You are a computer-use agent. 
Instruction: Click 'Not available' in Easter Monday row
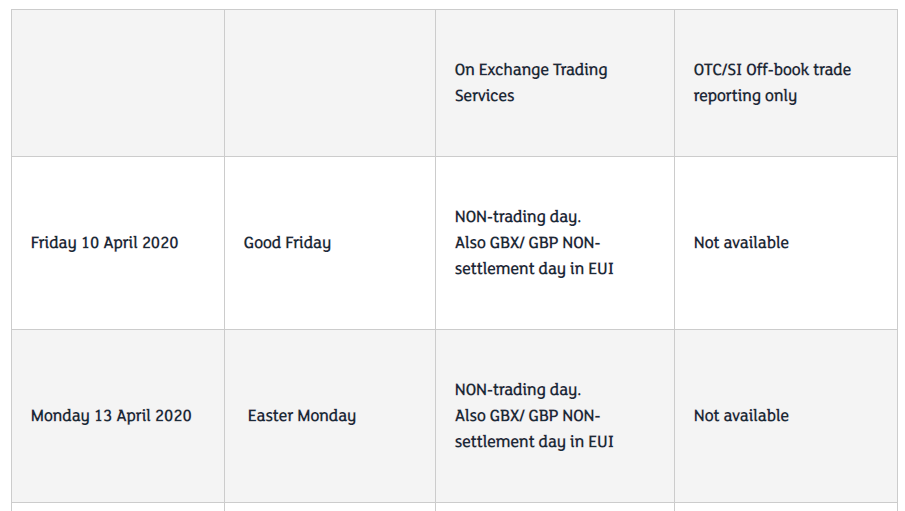click(x=741, y=416)
